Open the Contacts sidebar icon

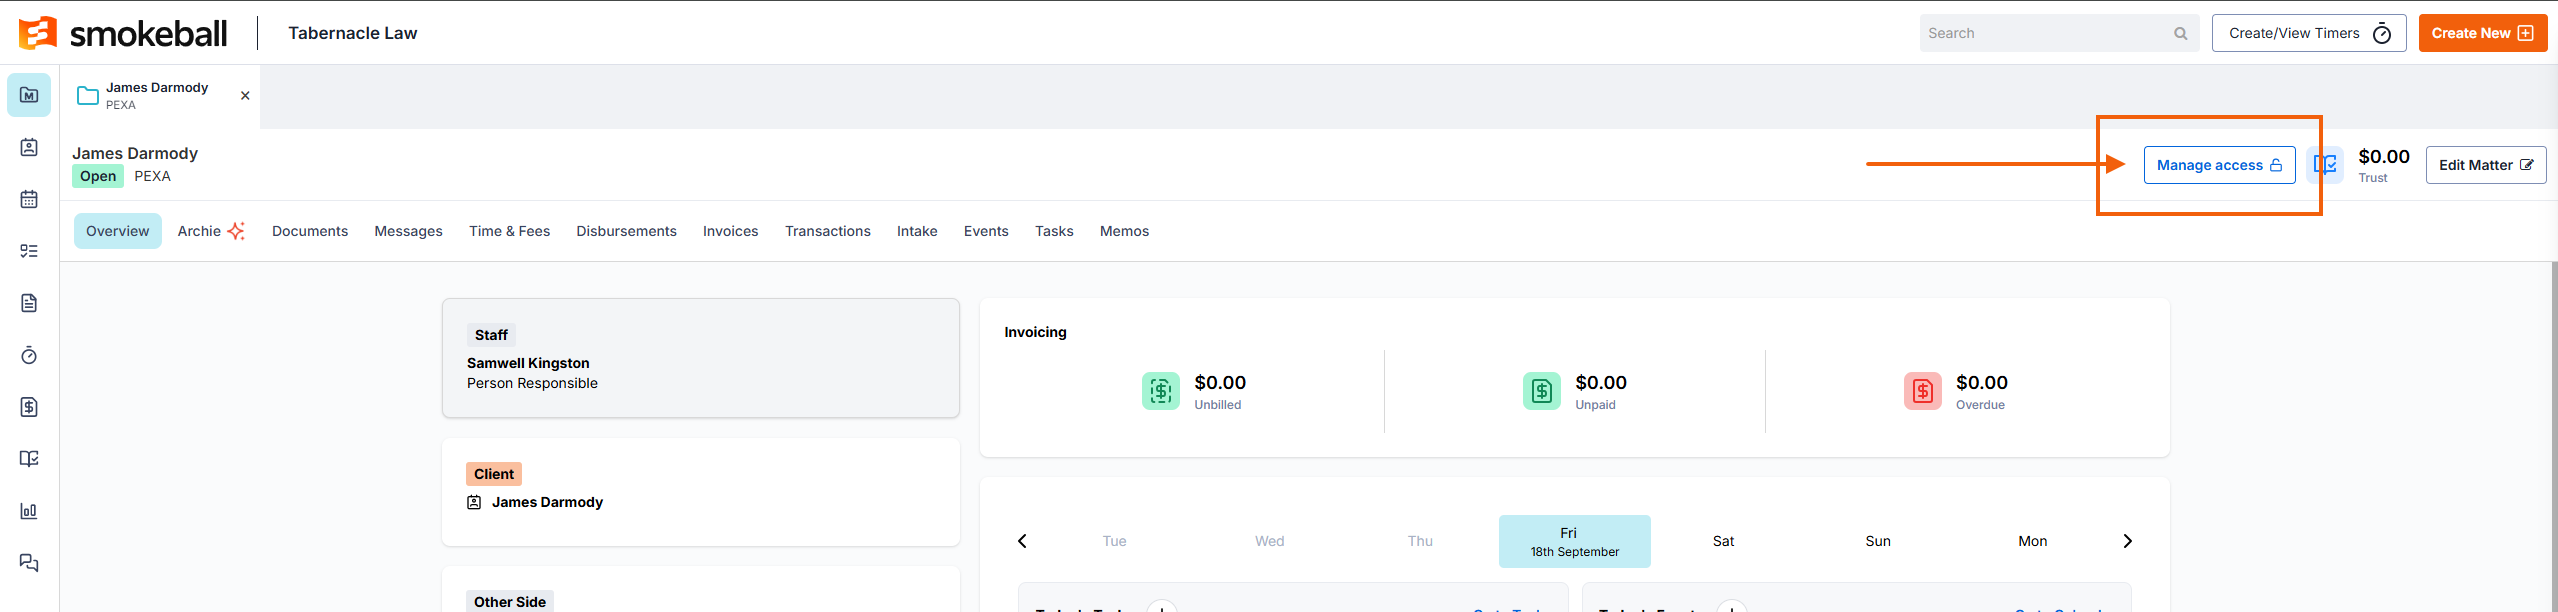[x=29, y=147]
